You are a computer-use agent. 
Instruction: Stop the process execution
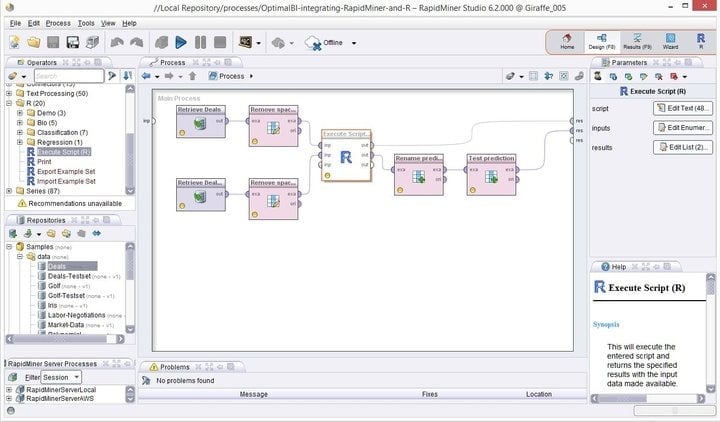pos(220,43)
